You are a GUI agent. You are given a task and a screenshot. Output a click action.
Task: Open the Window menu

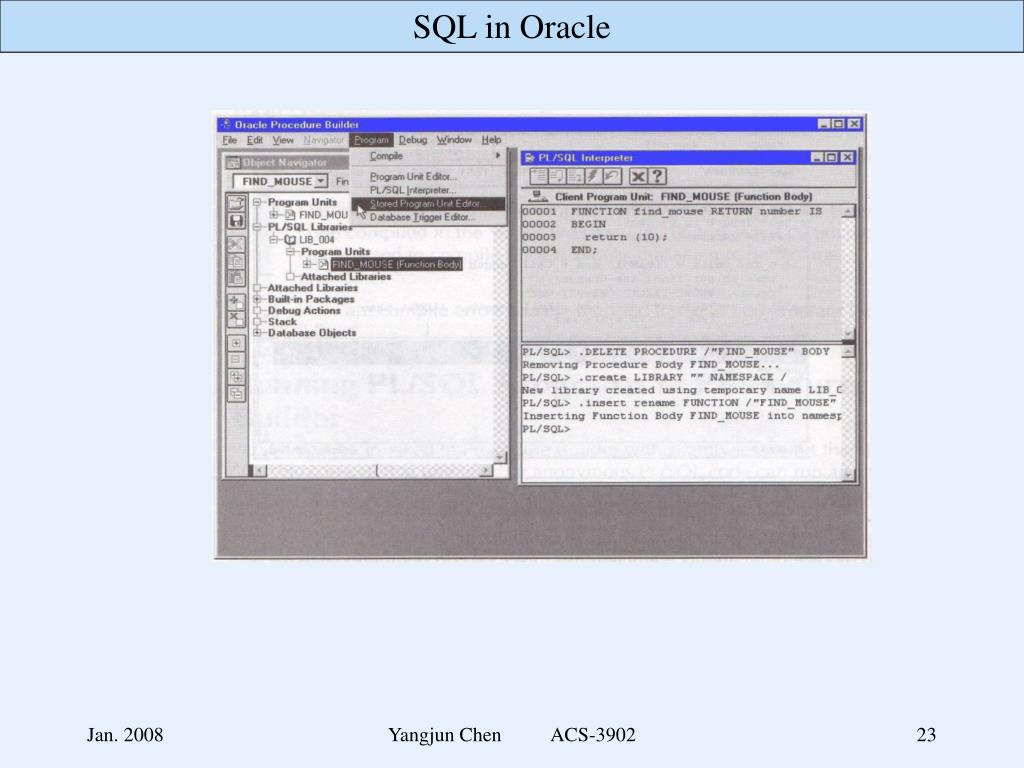[x=454, y=140]
